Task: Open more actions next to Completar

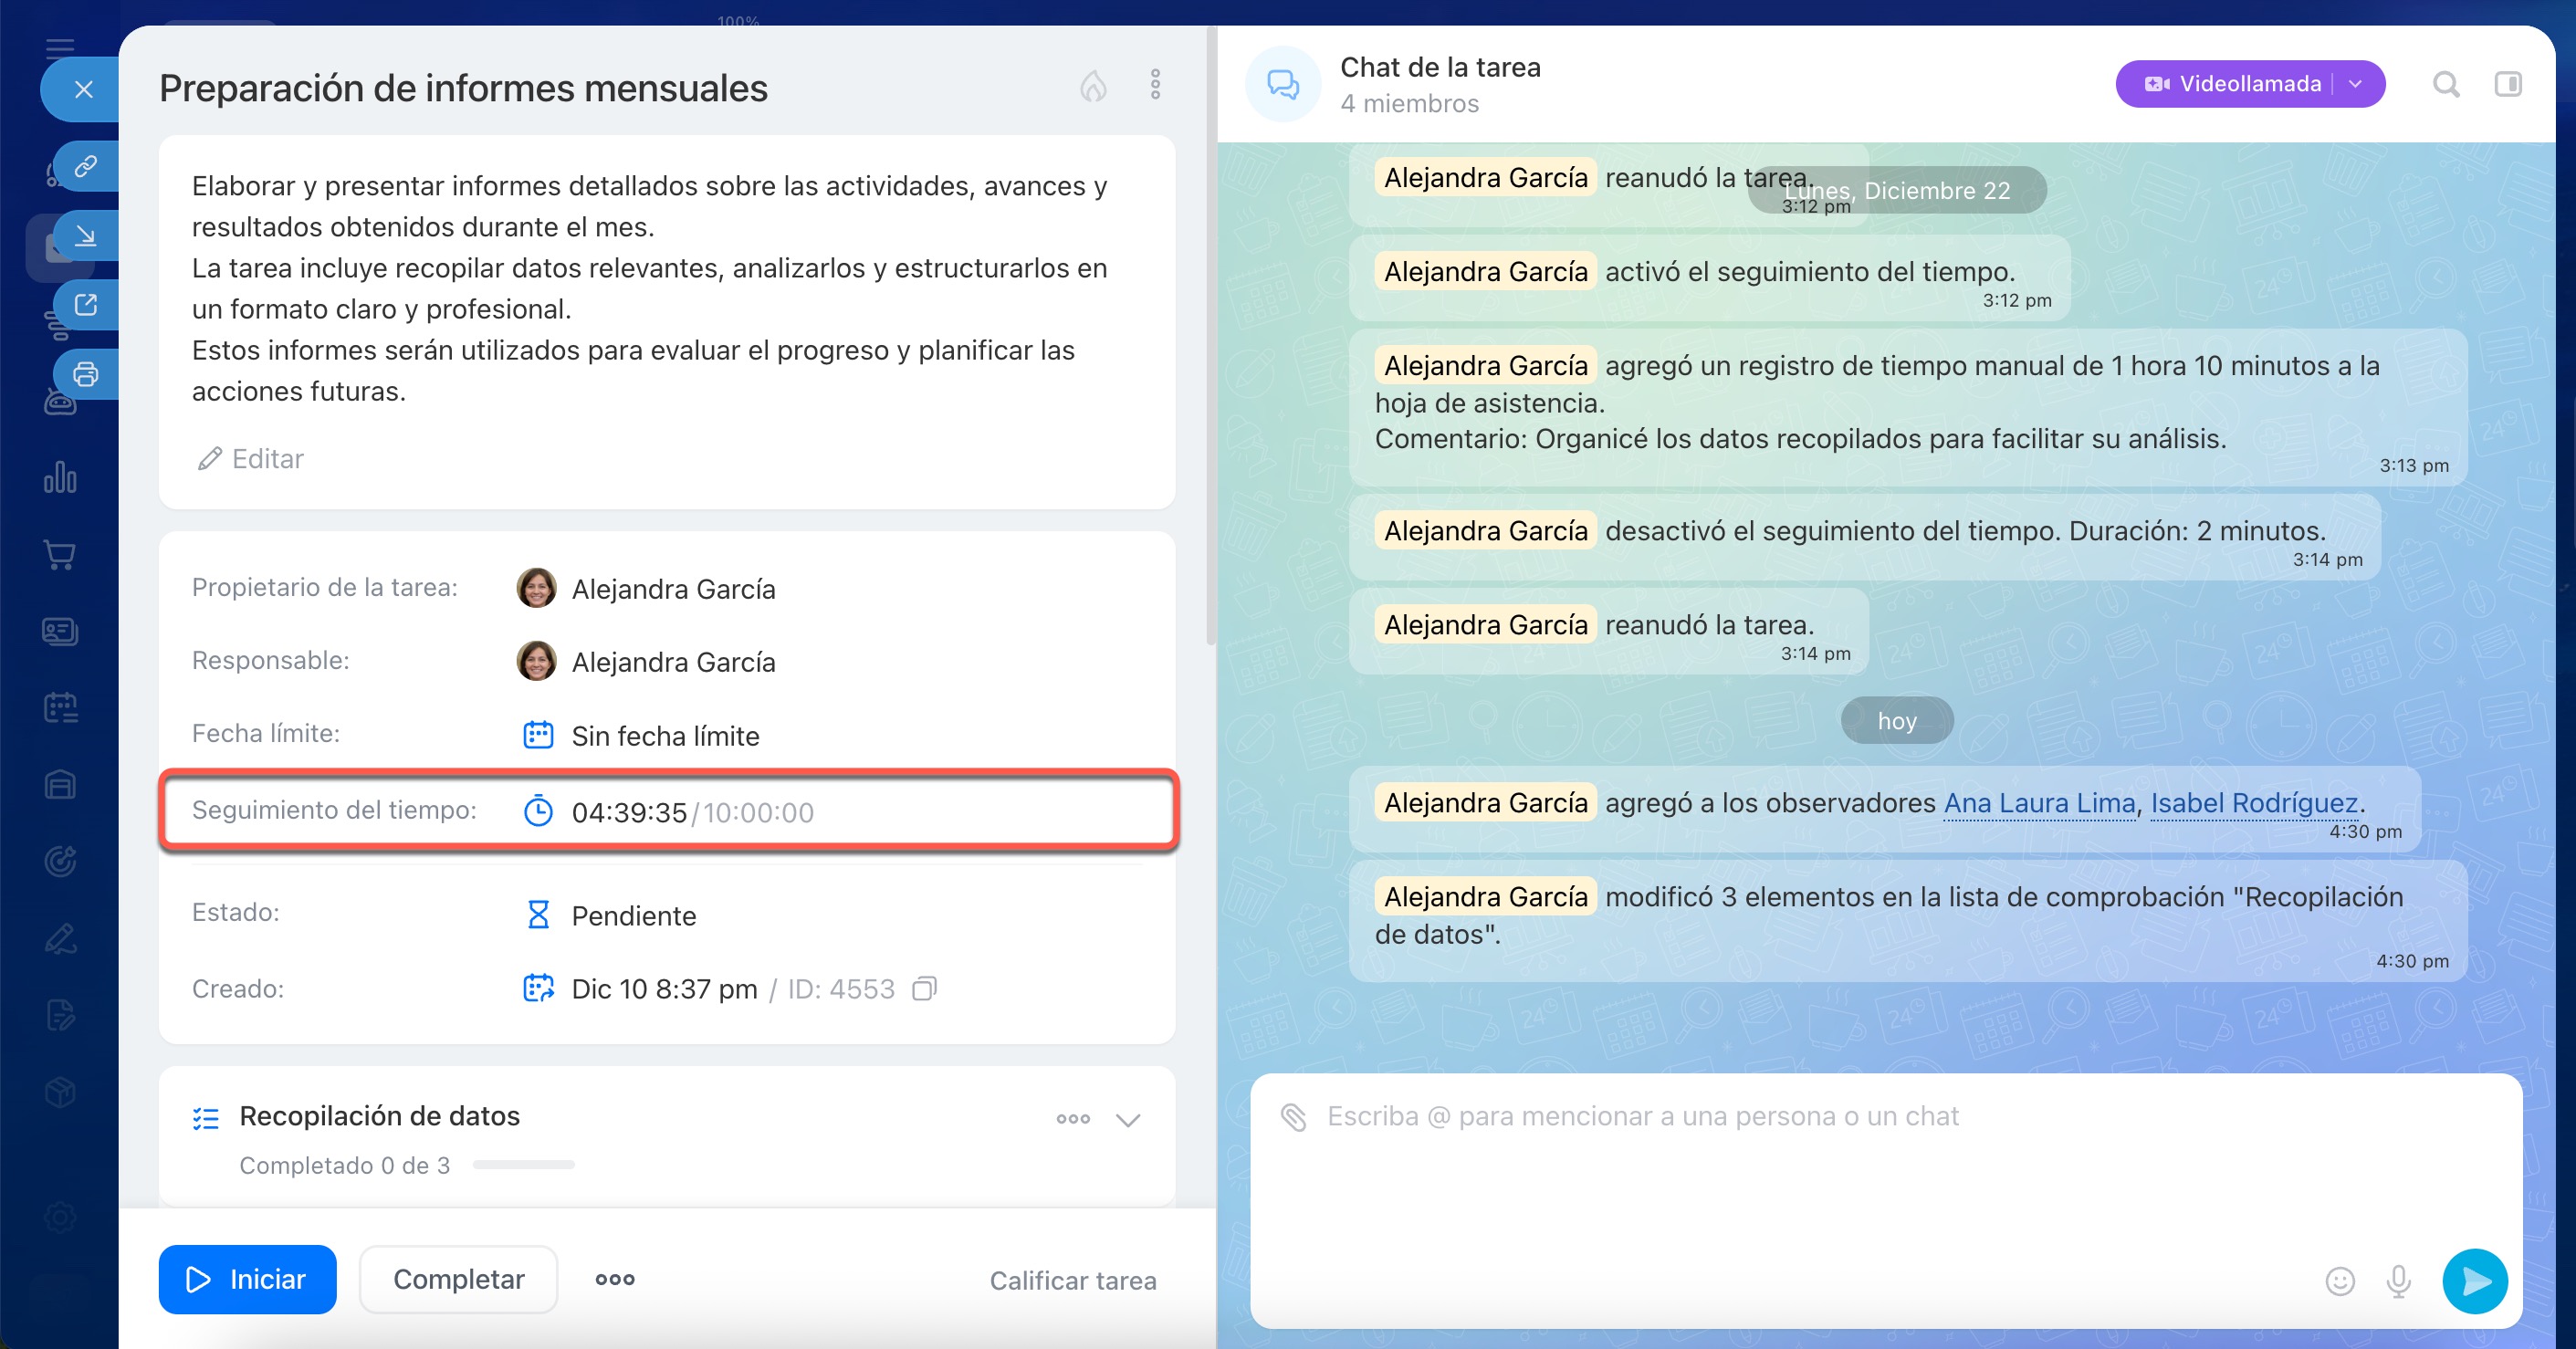Action: 615,1279
